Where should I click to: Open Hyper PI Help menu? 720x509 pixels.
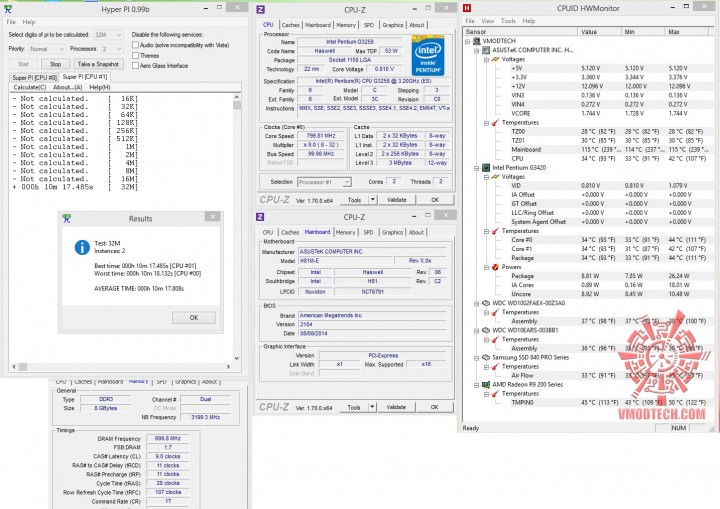(x=29, y=22)
